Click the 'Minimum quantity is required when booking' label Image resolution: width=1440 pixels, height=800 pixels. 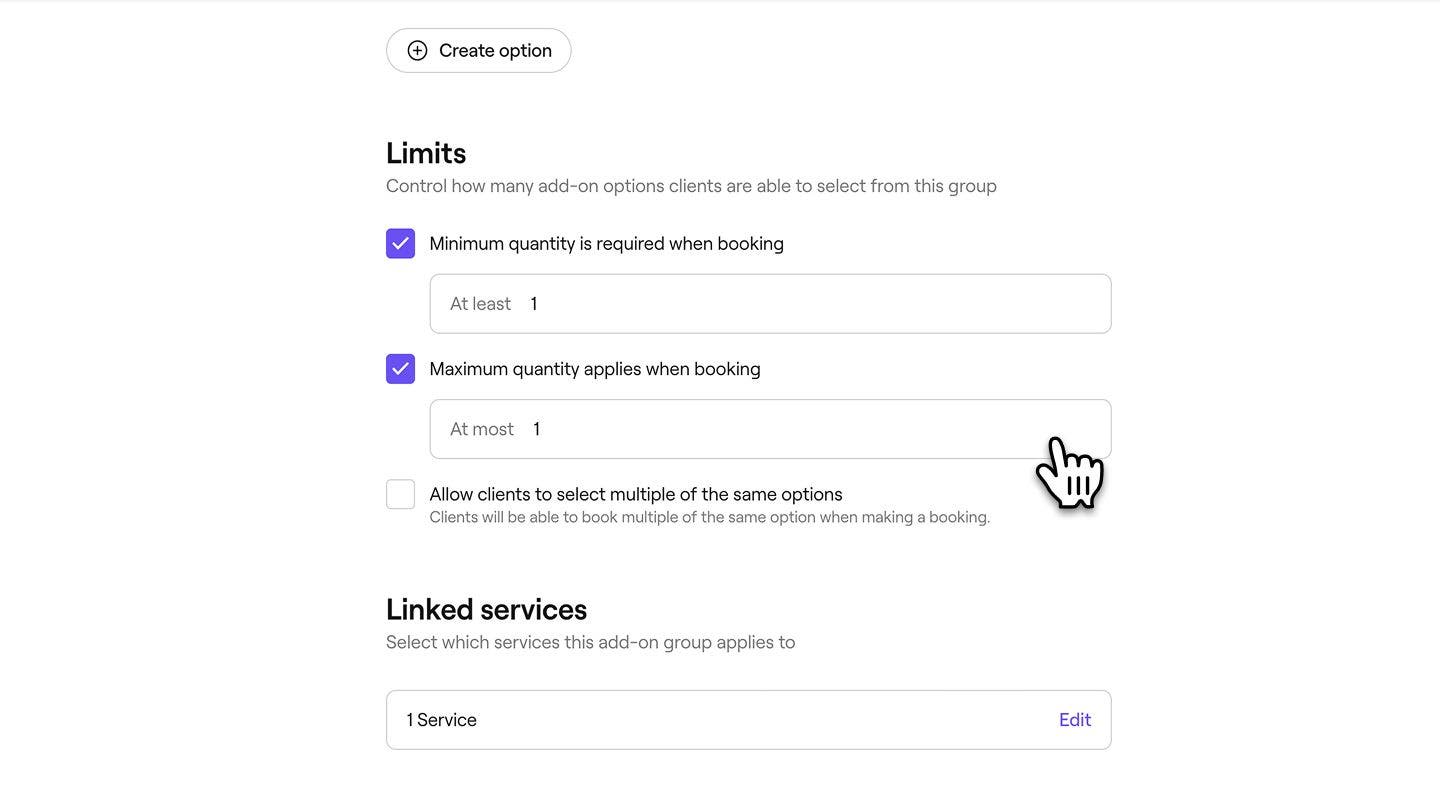[606, 244]
